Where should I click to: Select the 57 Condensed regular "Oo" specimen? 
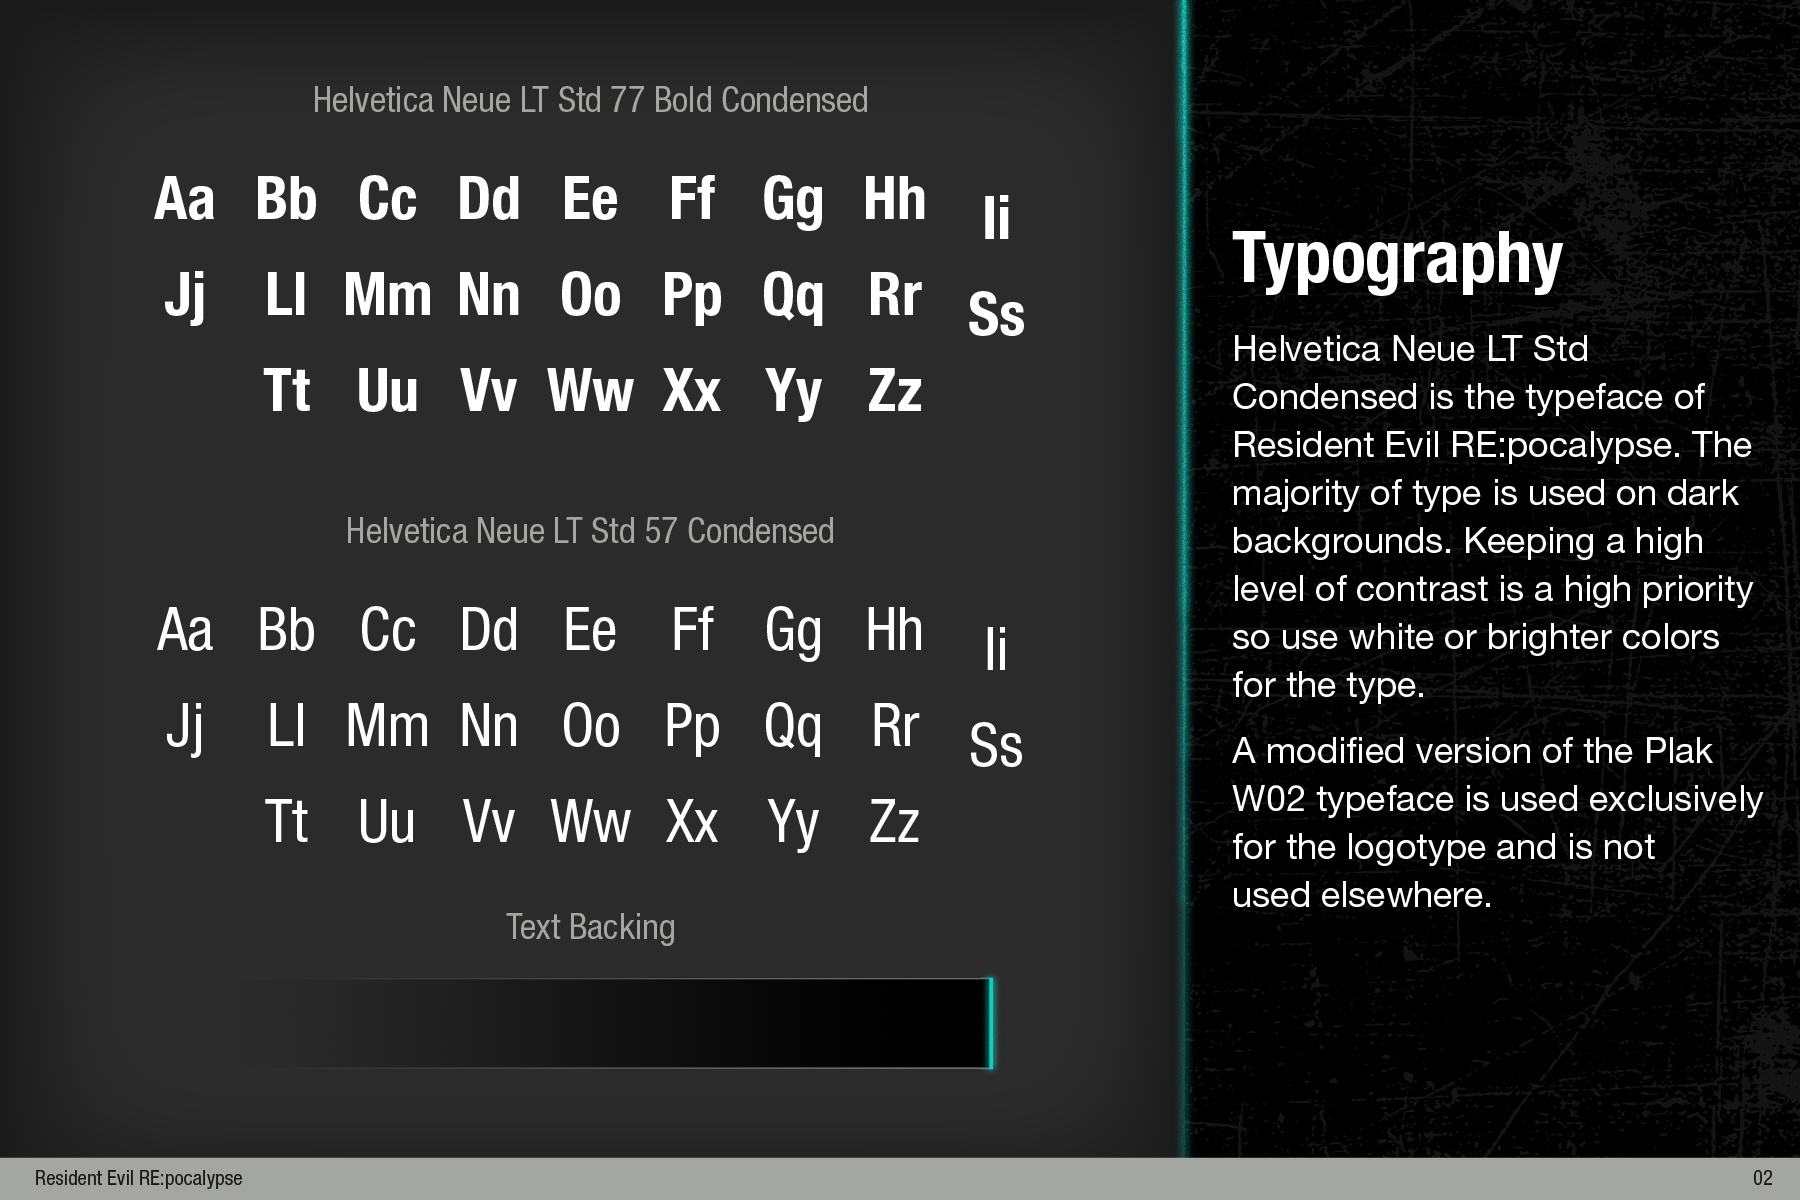tap(590, 726)
